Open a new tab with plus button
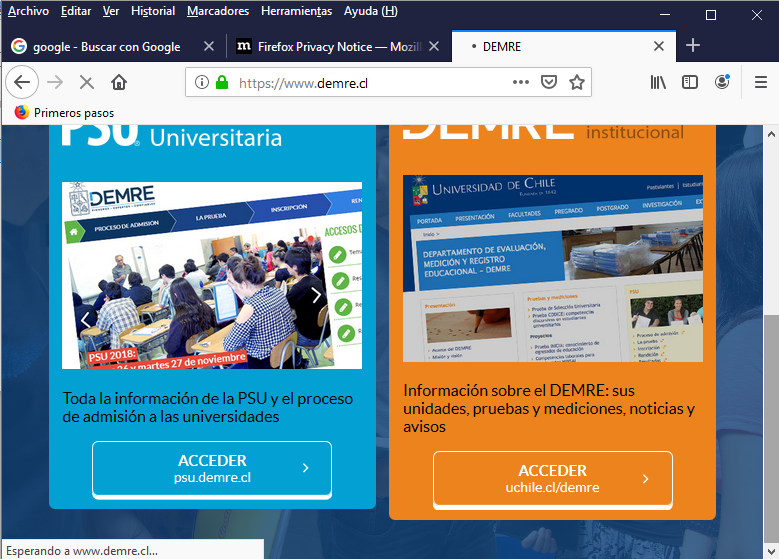Viewport: 779px width, 559px height. [693, 46]
